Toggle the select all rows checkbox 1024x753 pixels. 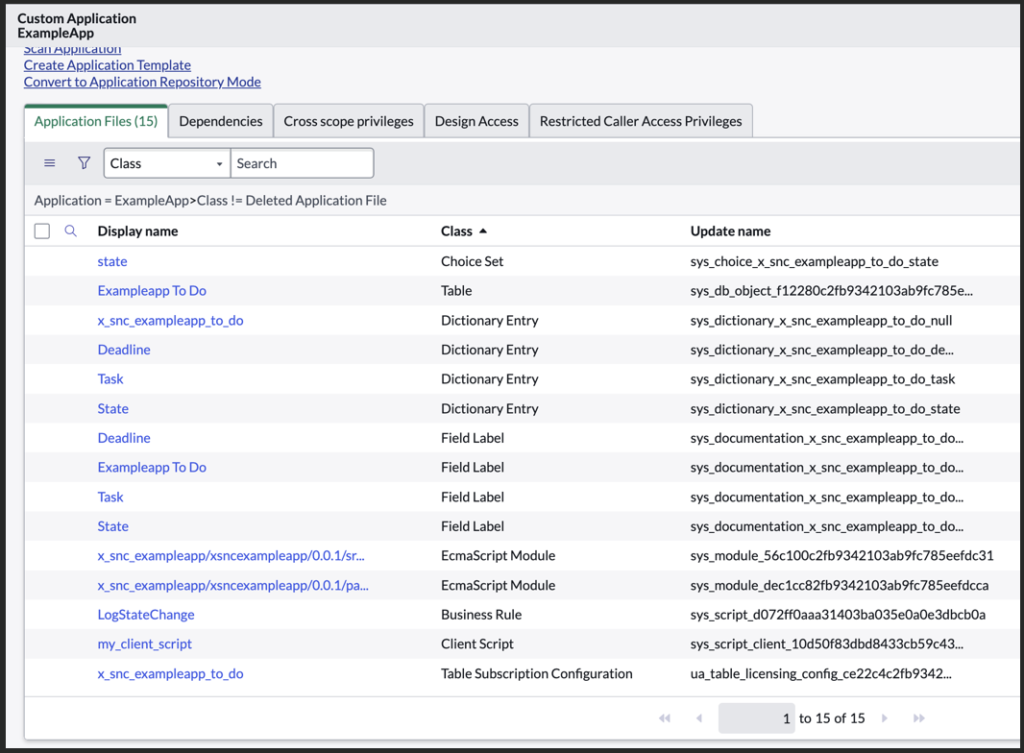[x=42, y=231]
